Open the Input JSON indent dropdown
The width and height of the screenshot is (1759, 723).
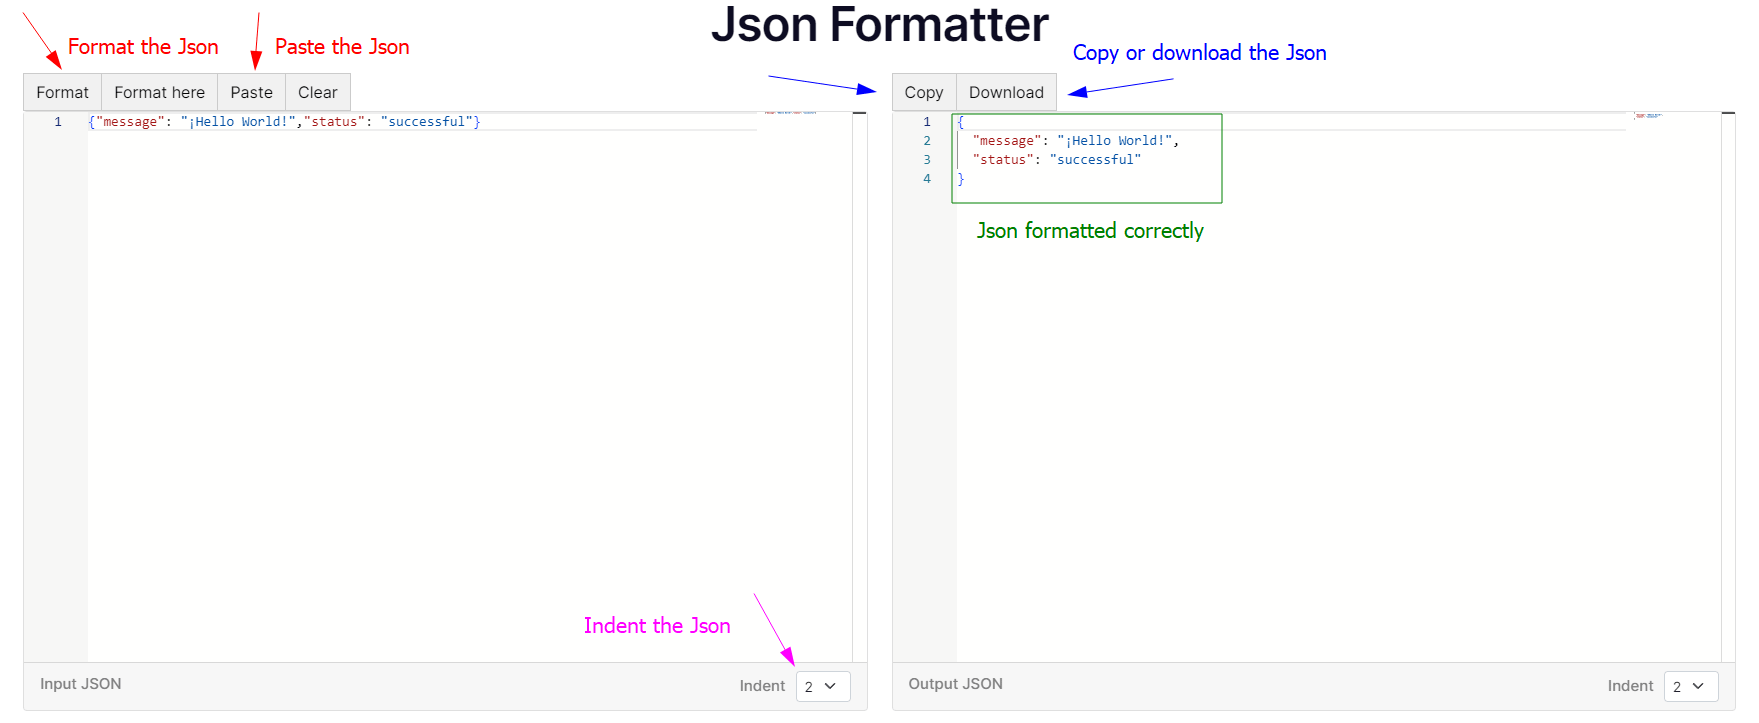point(823,686)
